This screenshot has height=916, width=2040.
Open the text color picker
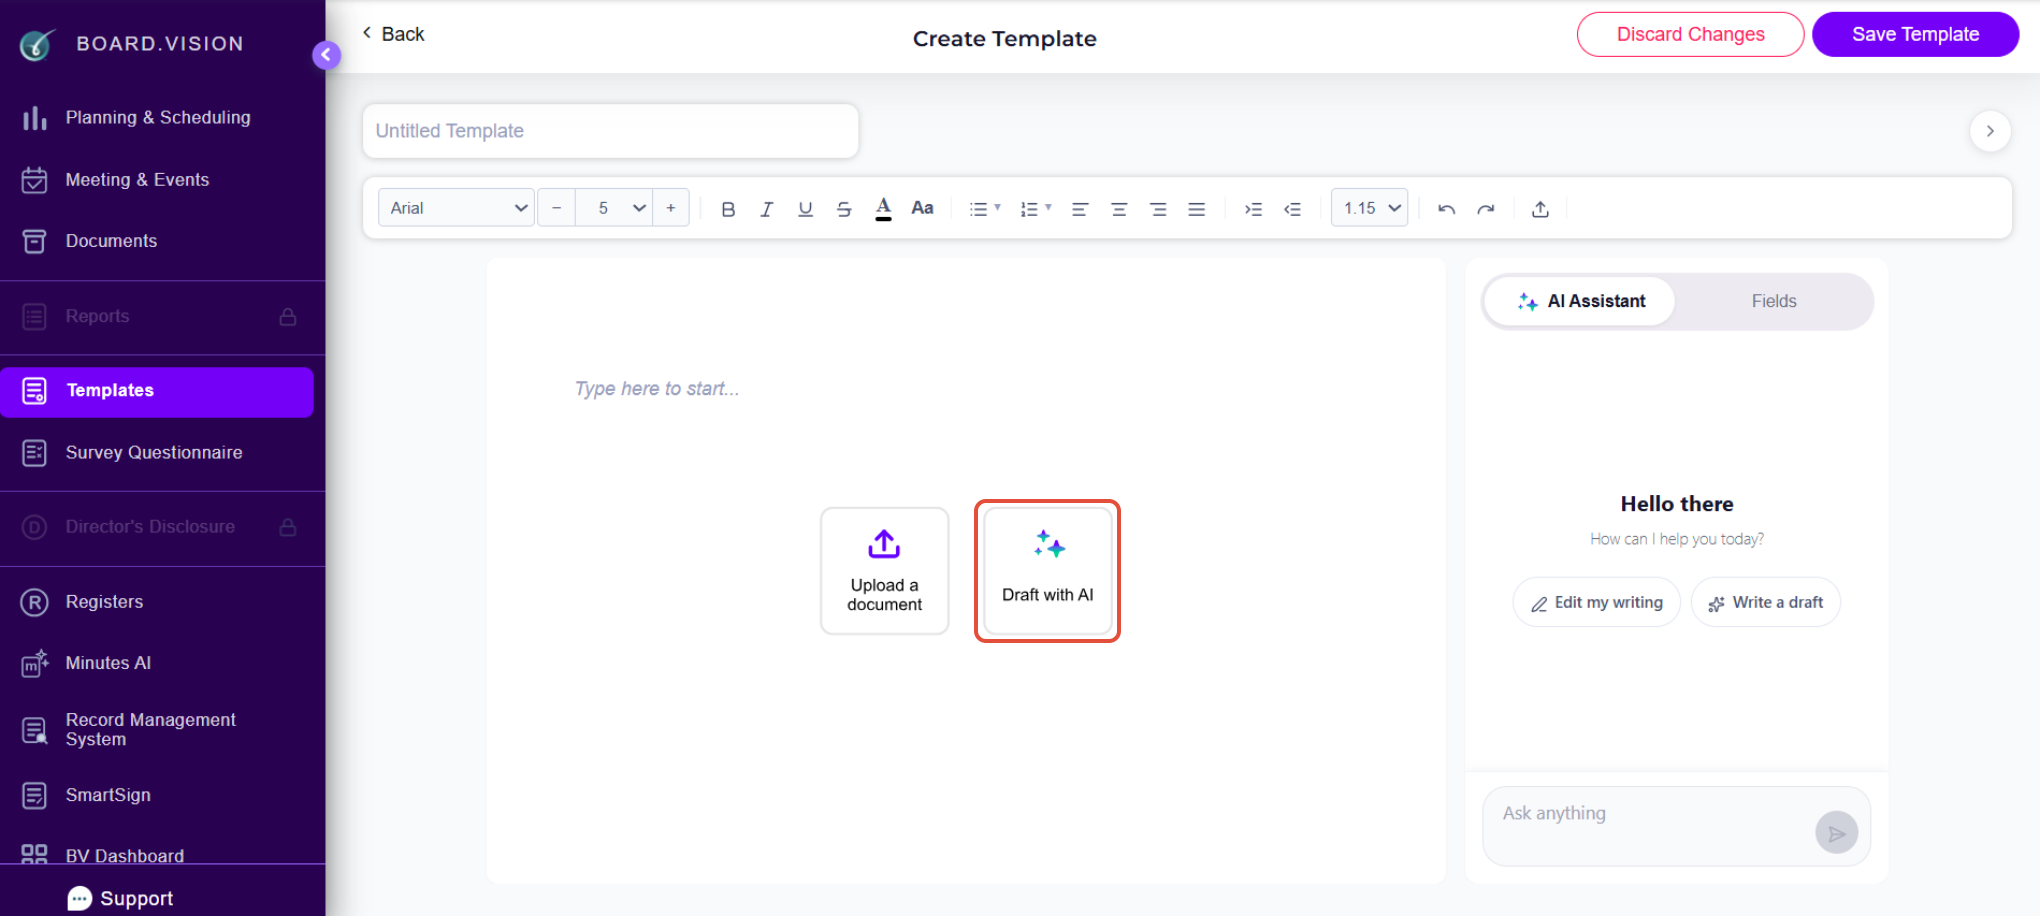(x=883, y=209)
